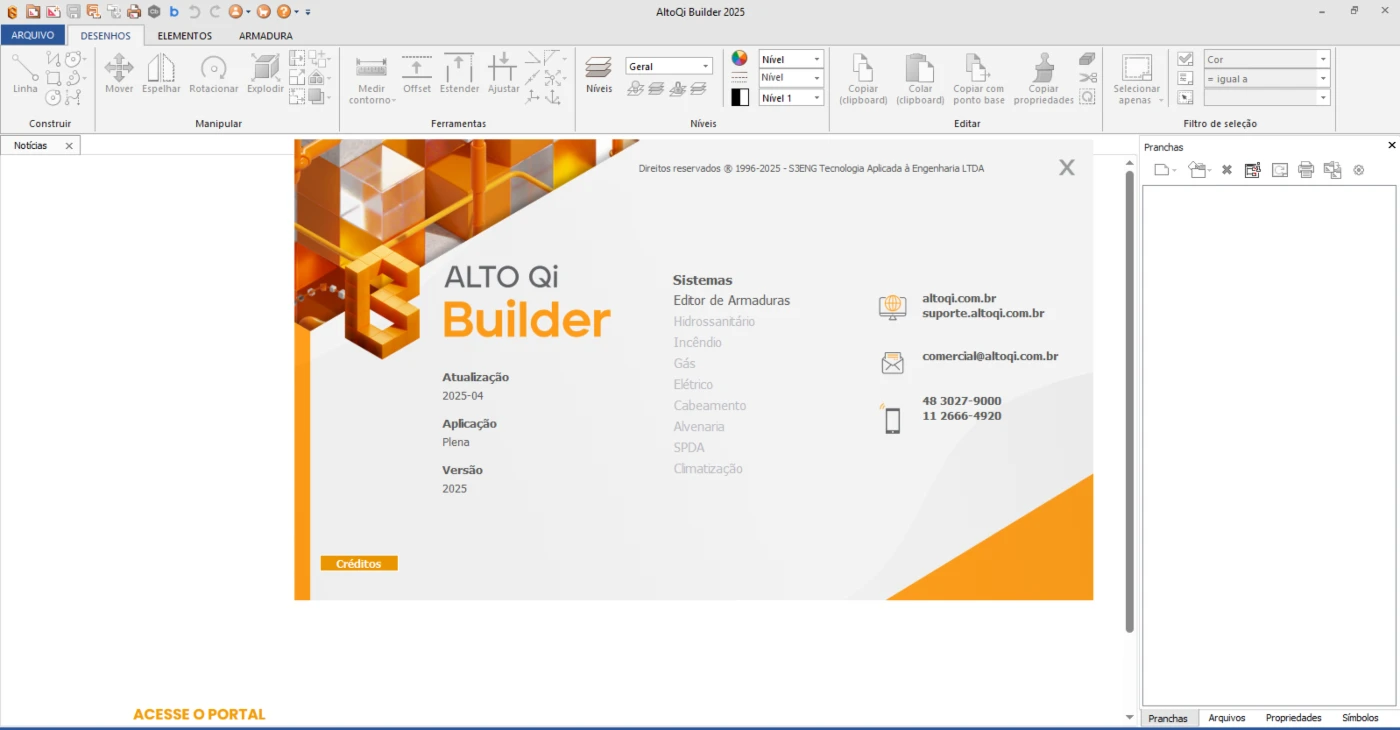Click the printer icon in quick access toolbar
Viewport: 1400px width, 730px height.
133,12
